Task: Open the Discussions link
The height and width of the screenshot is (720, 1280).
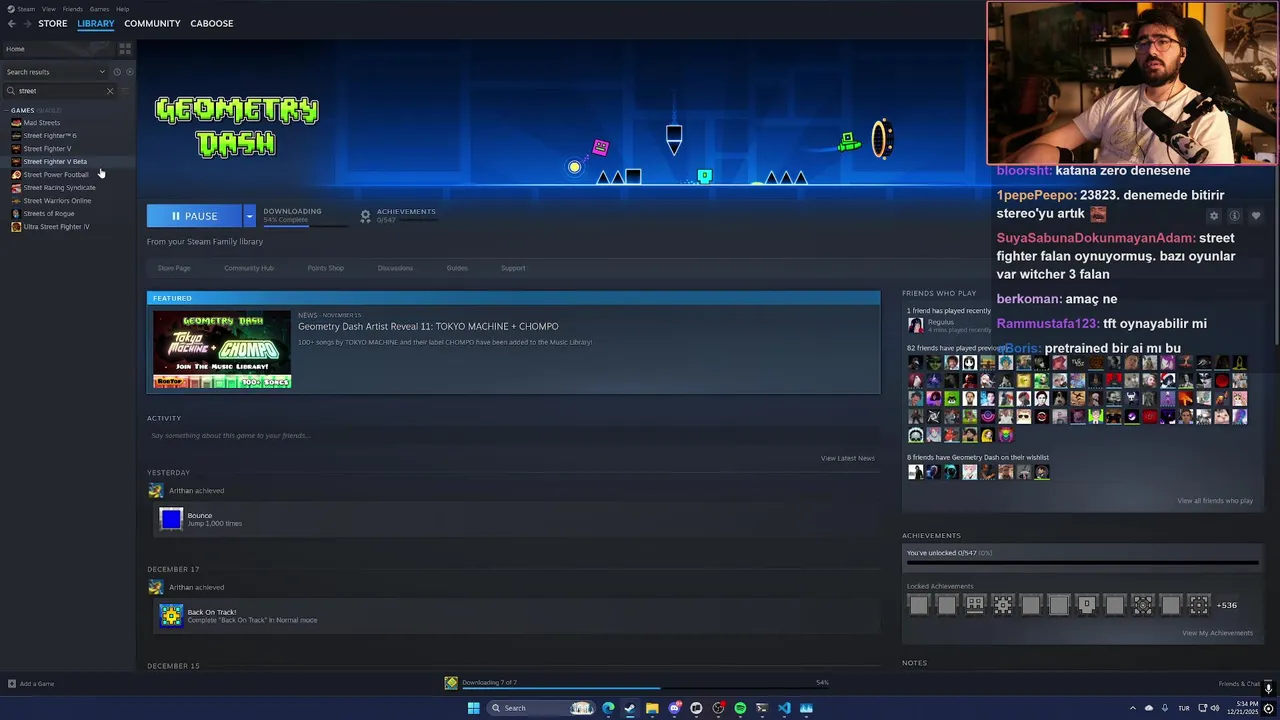Action: tap(395, 268)
